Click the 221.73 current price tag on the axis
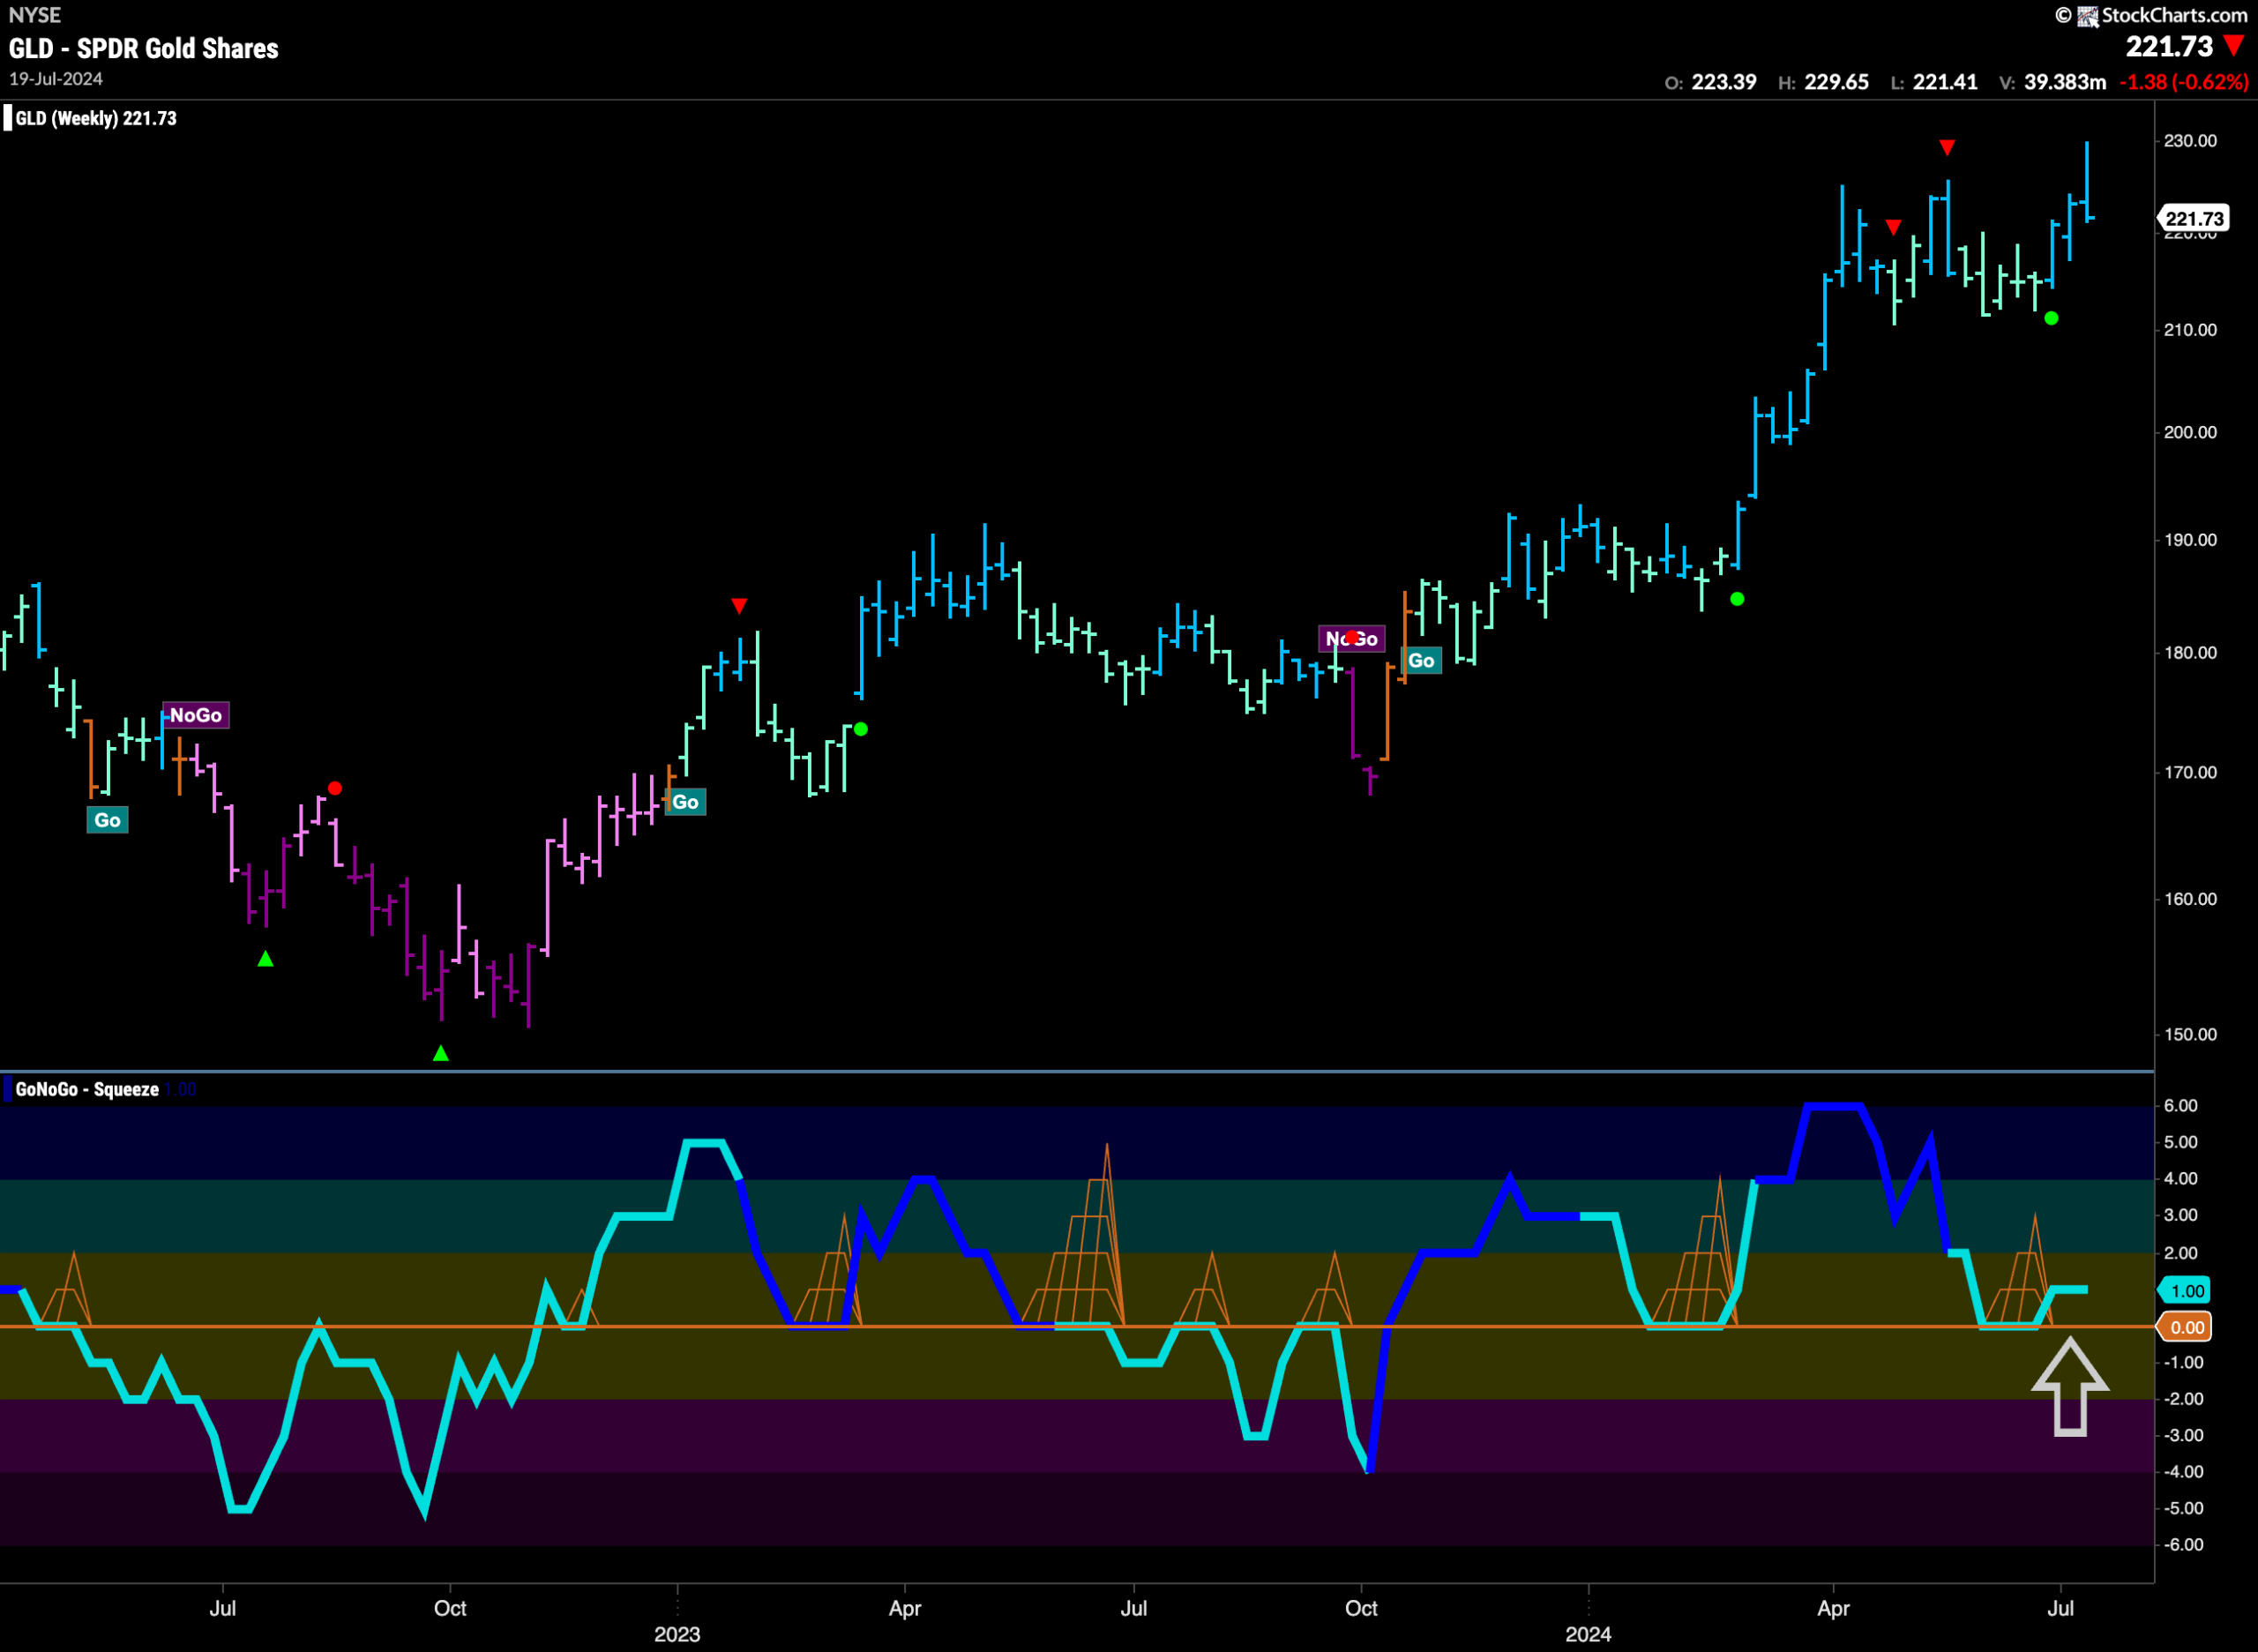Screen dimensions: 2258x1652 pyautogui.click(x=2193, y=218)
